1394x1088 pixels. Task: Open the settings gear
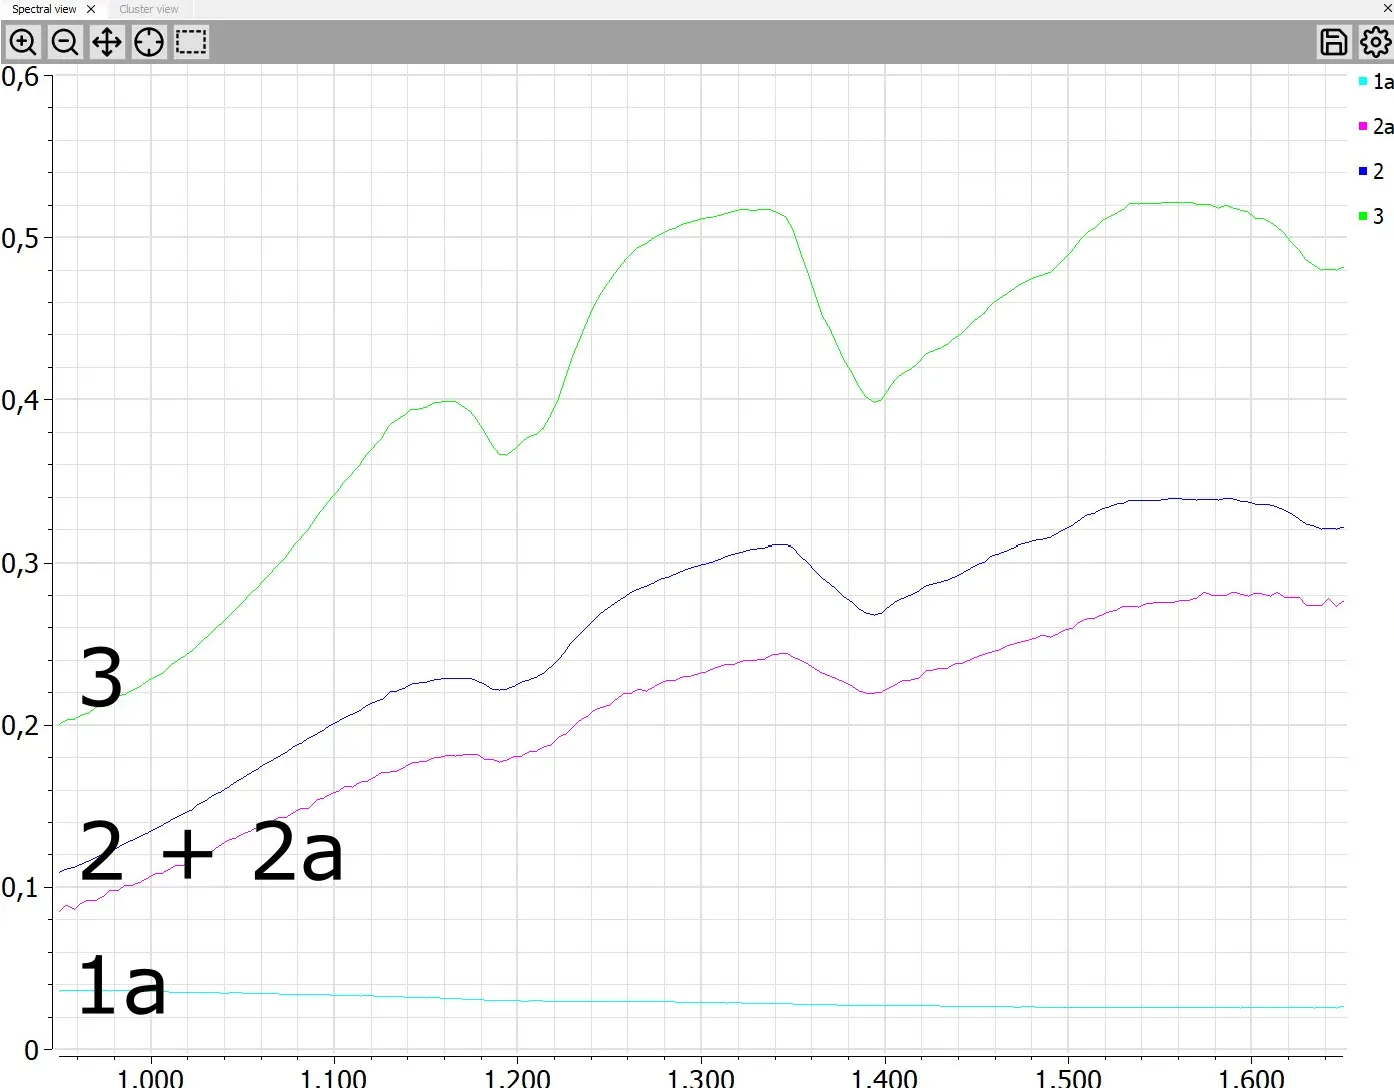(x=1375, y=42)
